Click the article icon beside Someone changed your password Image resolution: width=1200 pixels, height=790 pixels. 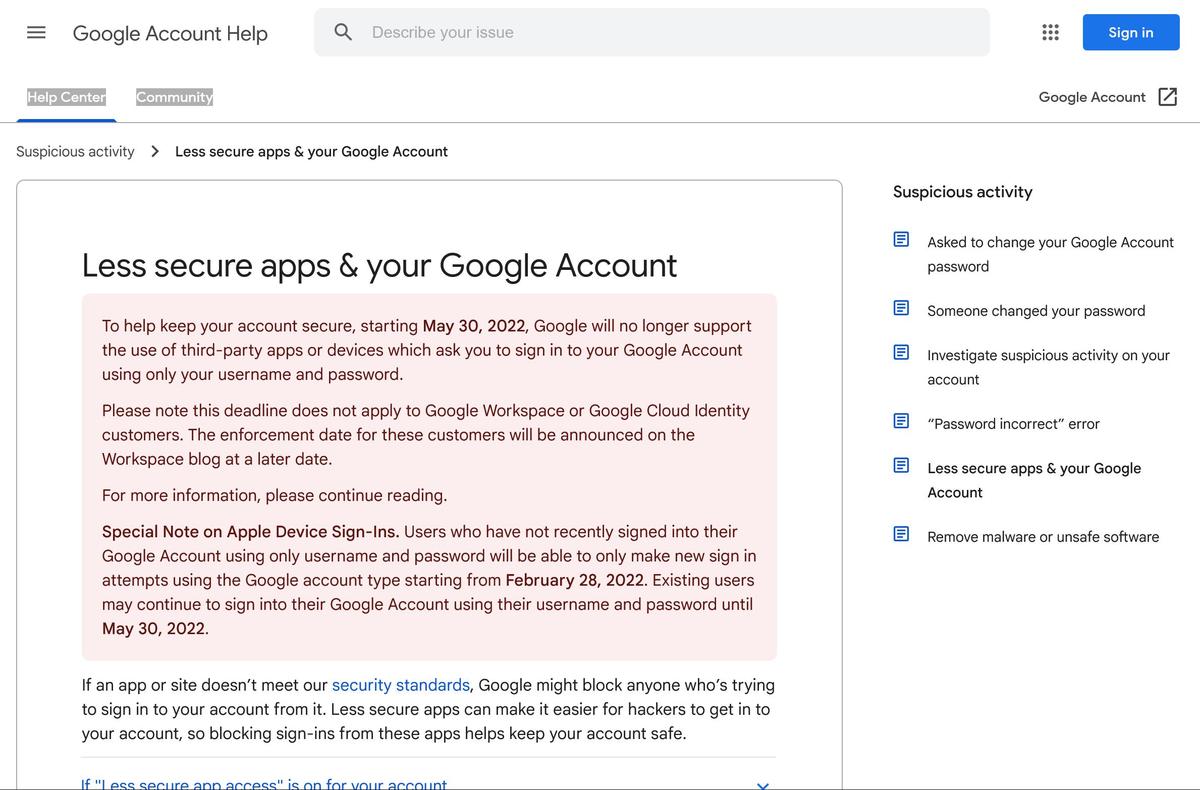[x=901, y=308]
